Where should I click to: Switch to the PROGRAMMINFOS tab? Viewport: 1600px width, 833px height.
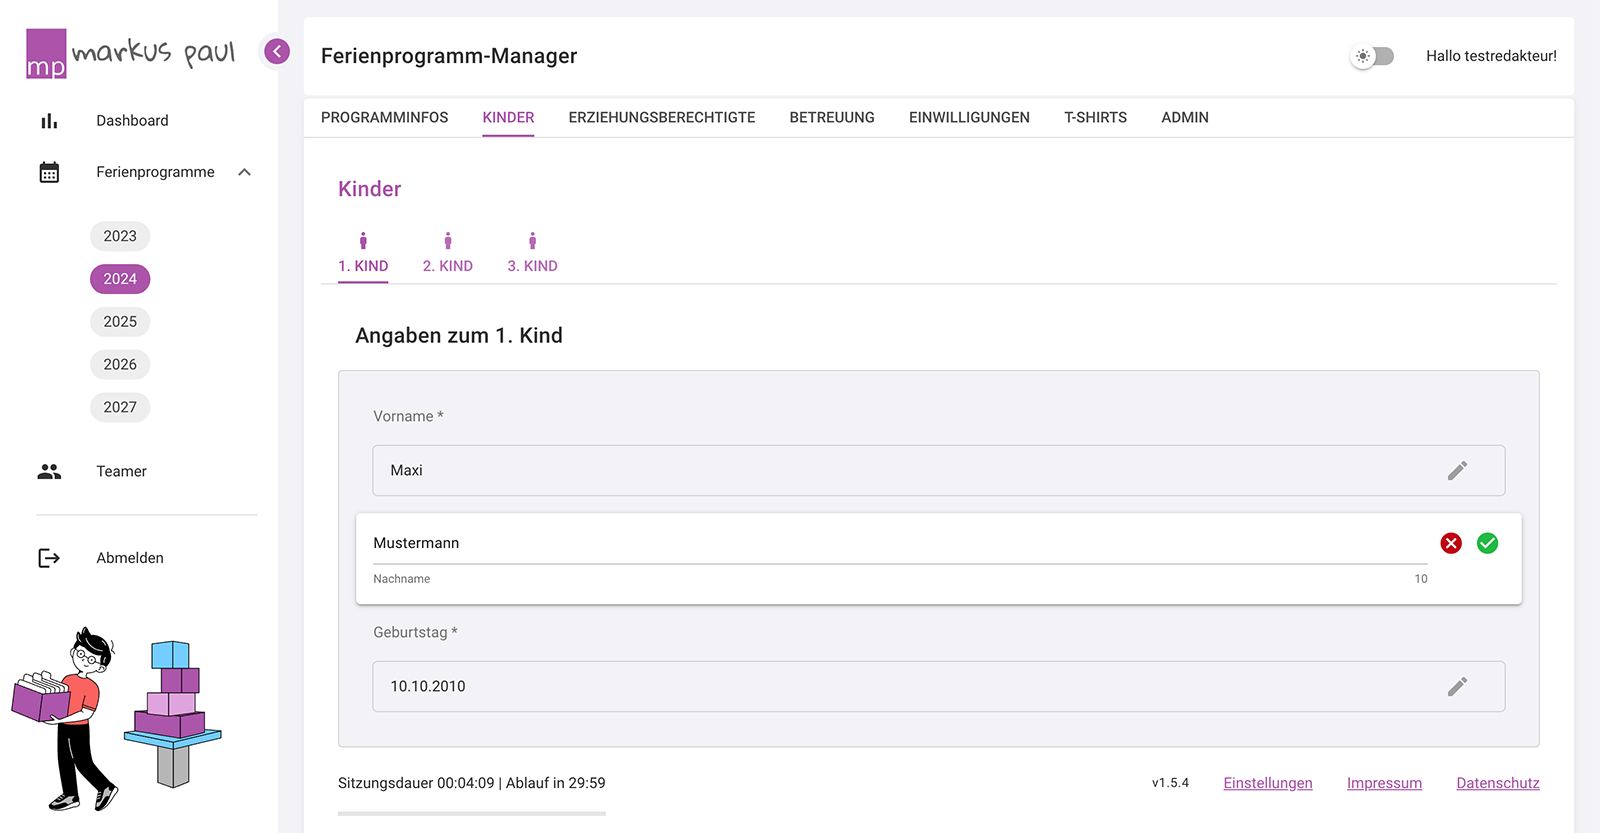[385, 117]
